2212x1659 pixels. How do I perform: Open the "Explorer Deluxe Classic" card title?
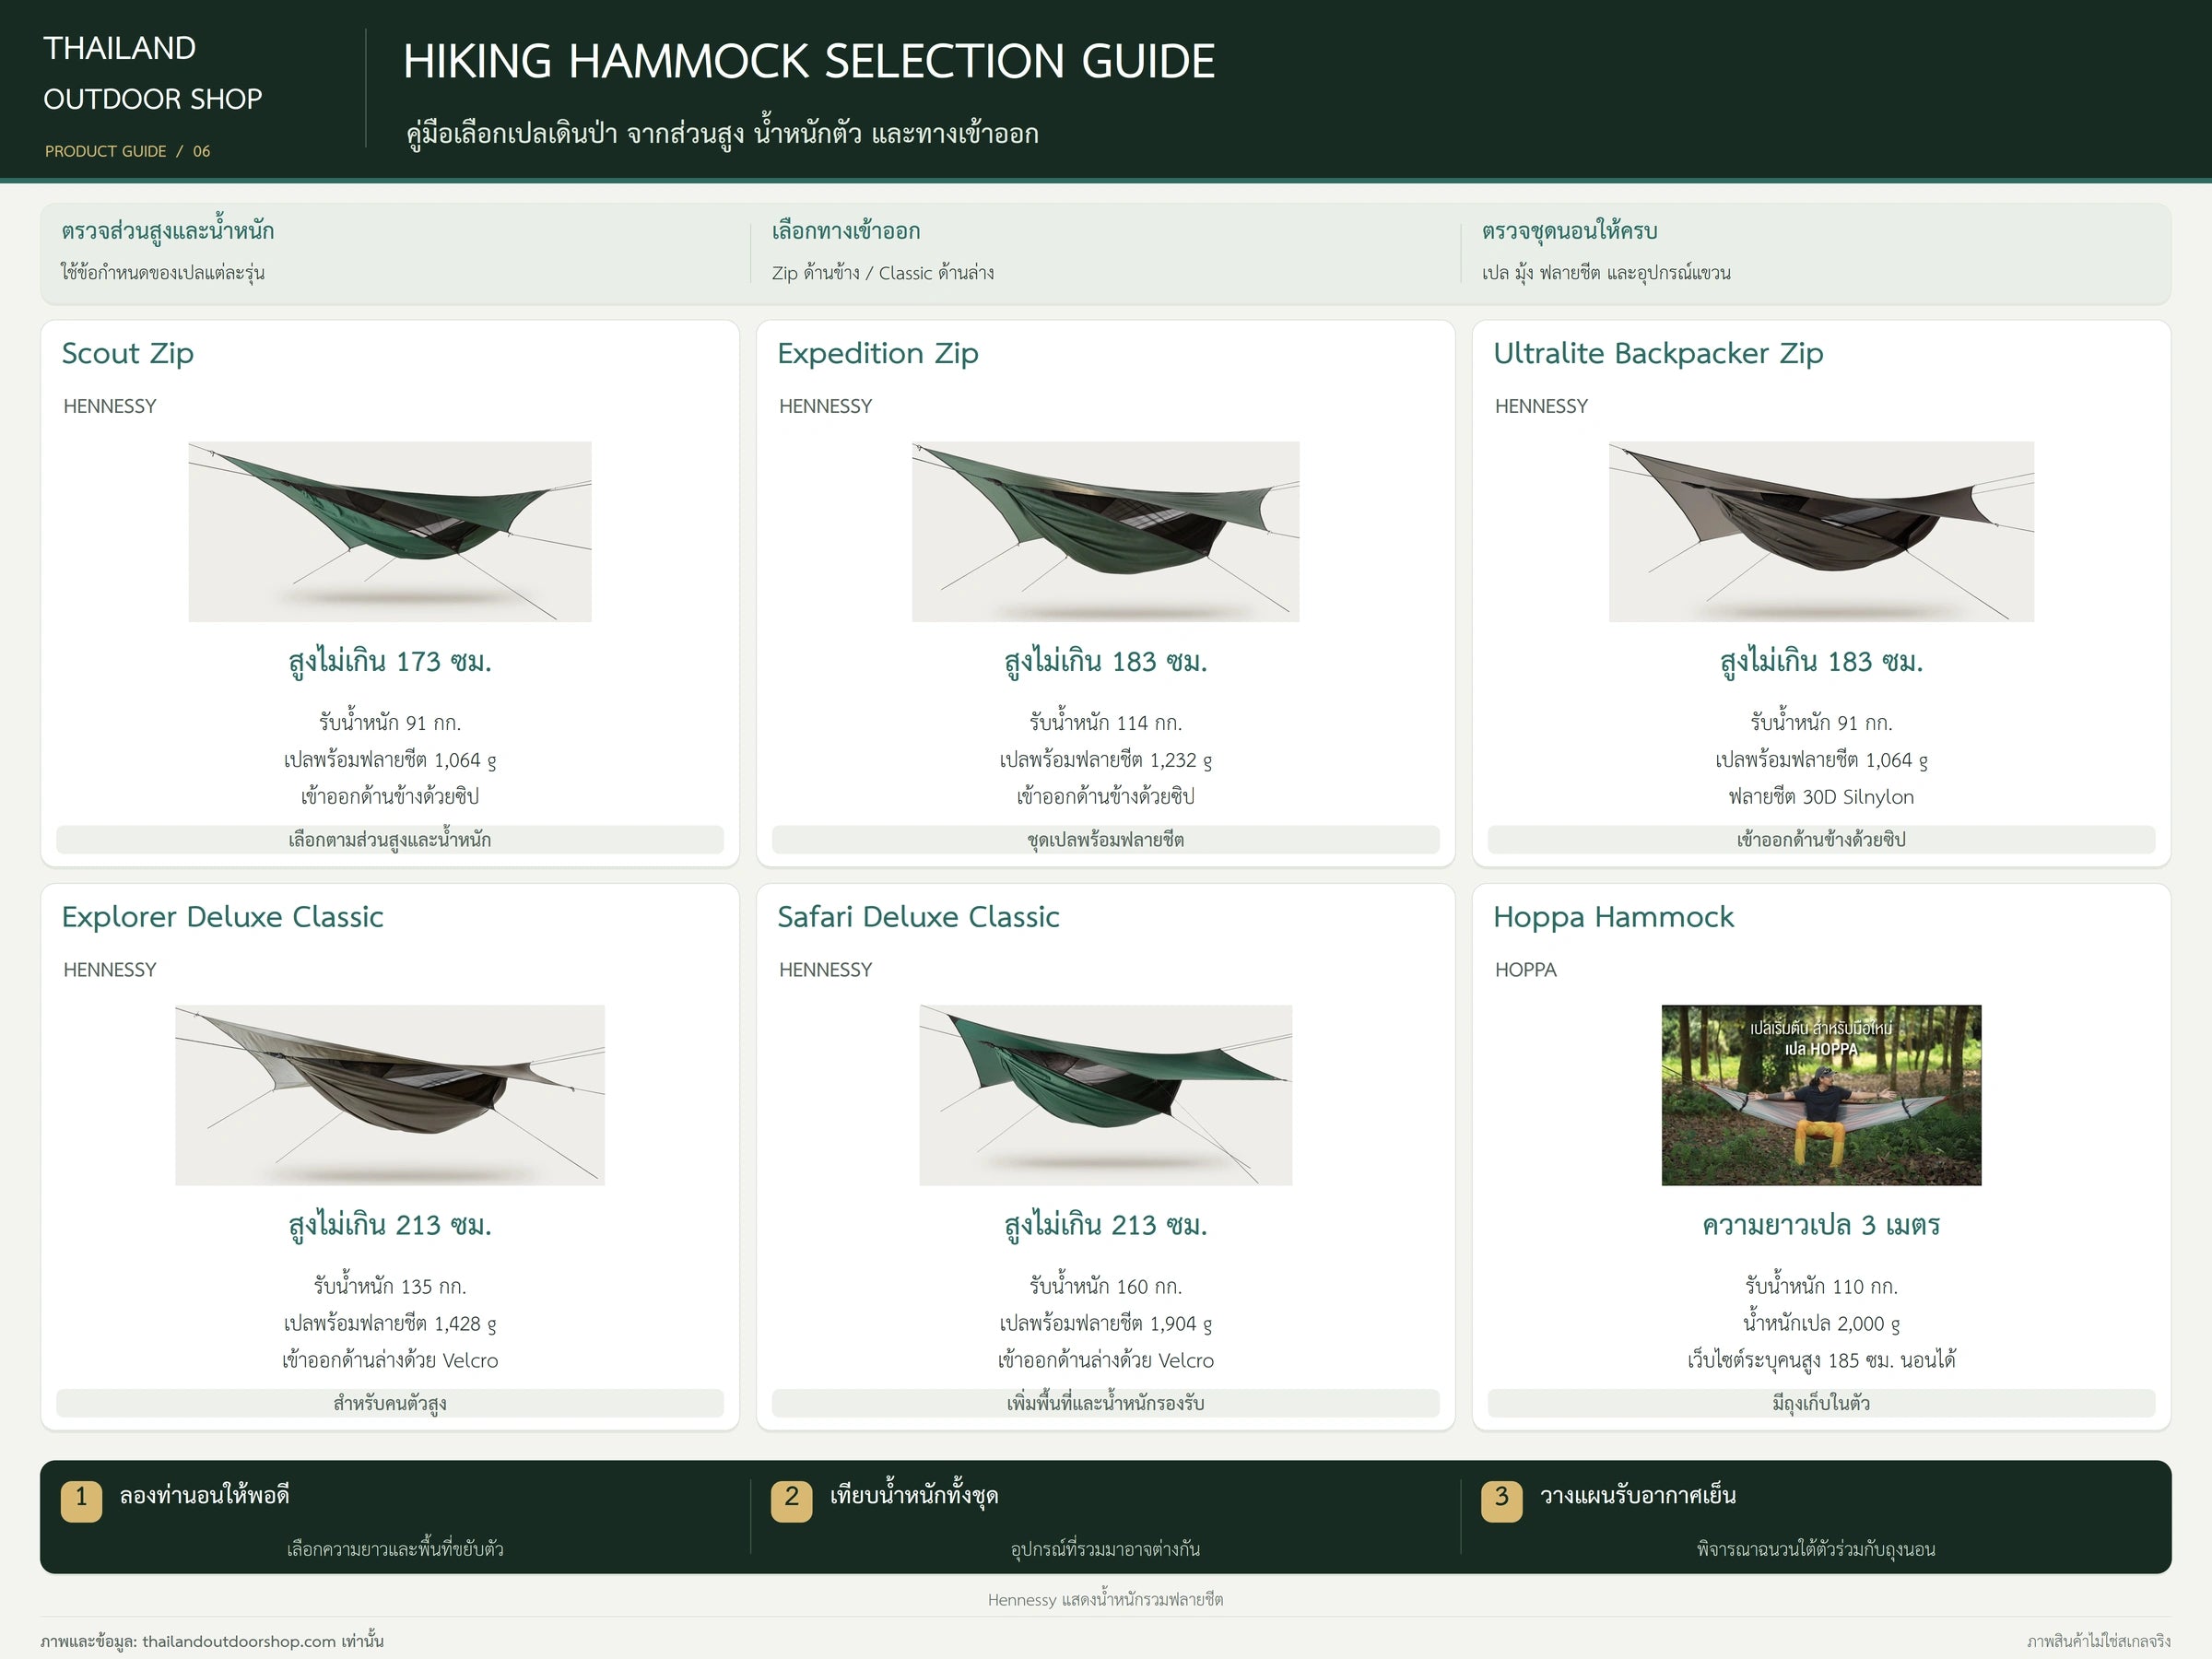click(222, 917)
